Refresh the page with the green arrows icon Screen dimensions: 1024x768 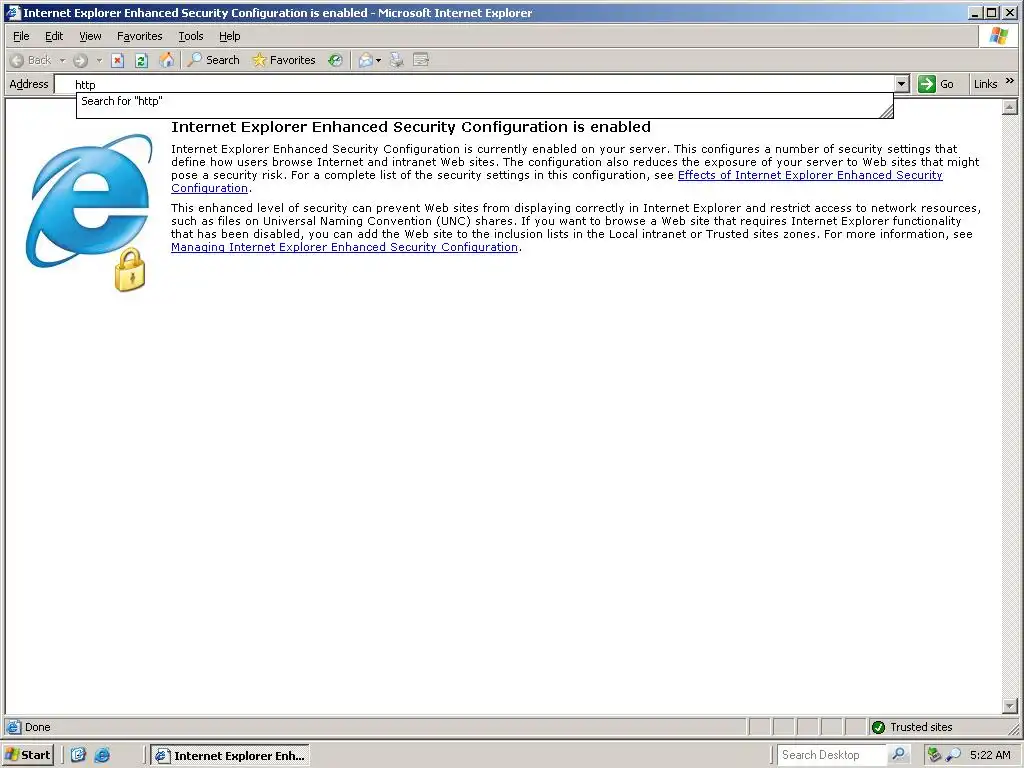pyautogui.click(x=141, y=60)
